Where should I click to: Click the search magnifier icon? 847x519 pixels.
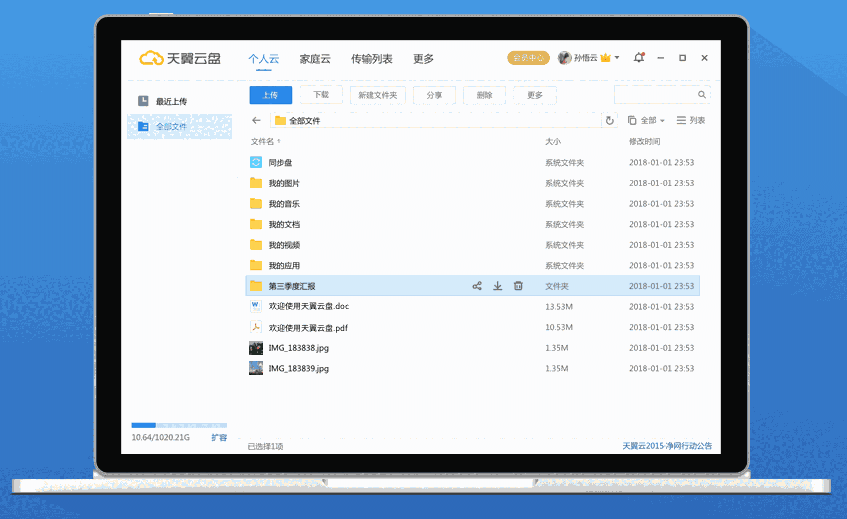point(702,95)
